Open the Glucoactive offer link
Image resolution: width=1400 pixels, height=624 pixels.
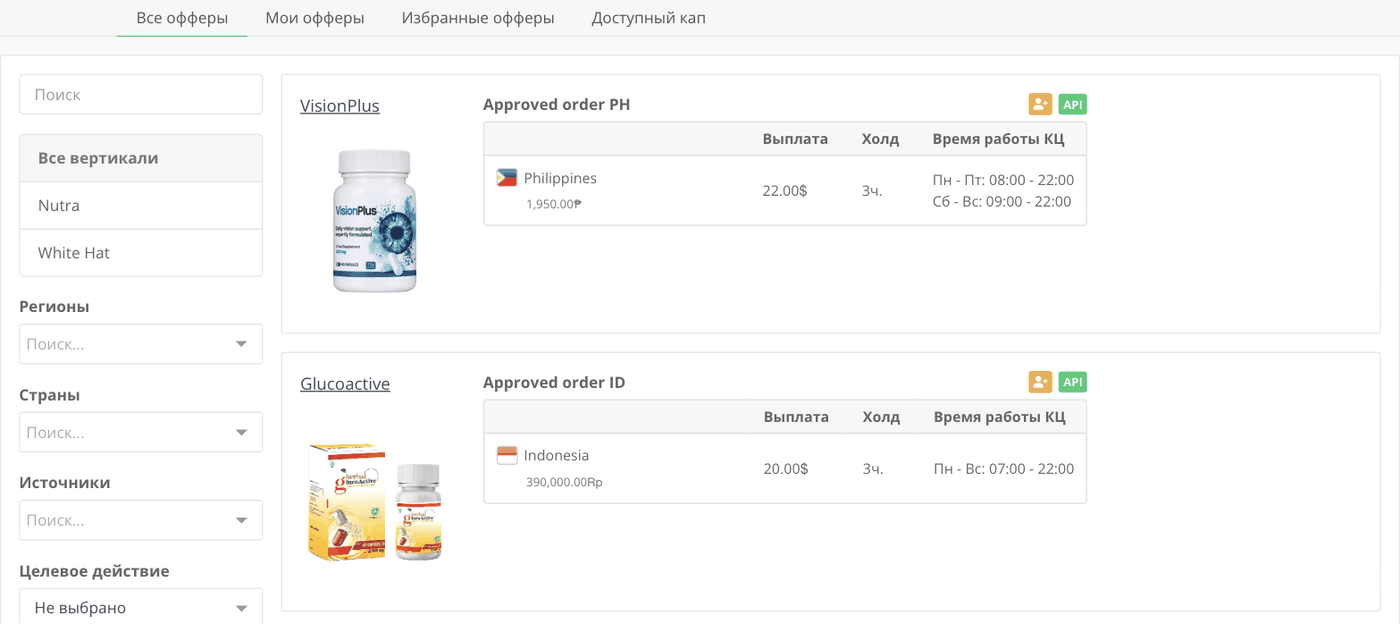(345, 384)
